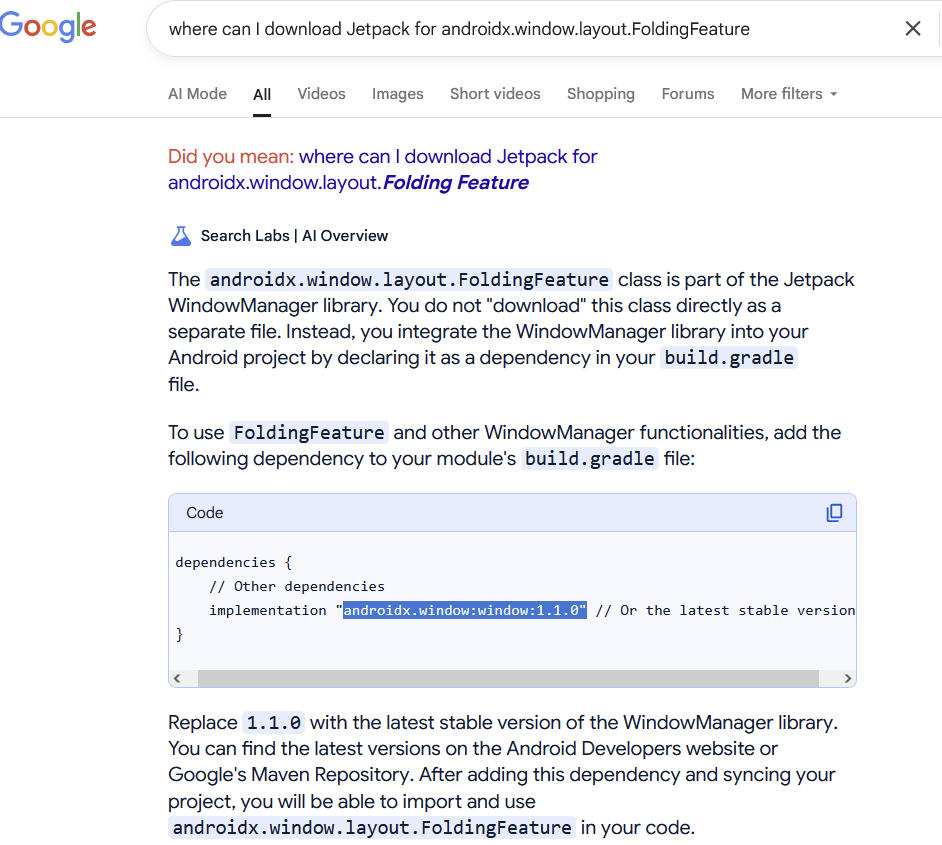Select the Shopping tab
Image resolution: width=942 pixels, height=845 pixels.
tap(600, 94)
